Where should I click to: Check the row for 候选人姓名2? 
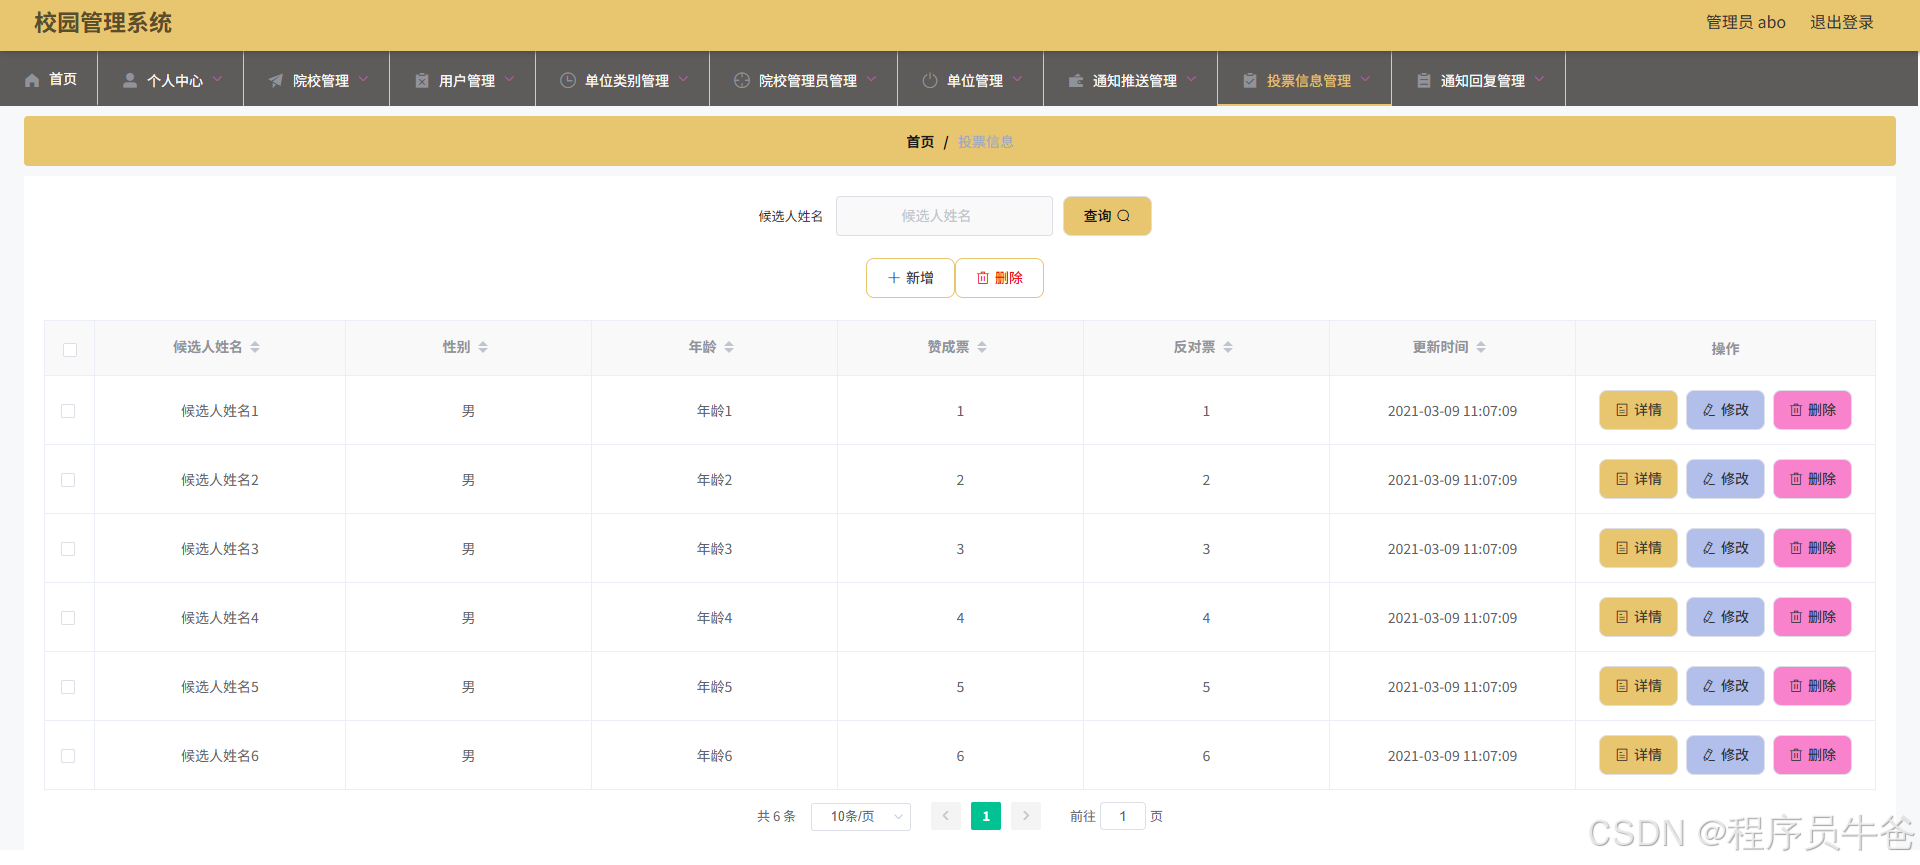coord(68,480)
